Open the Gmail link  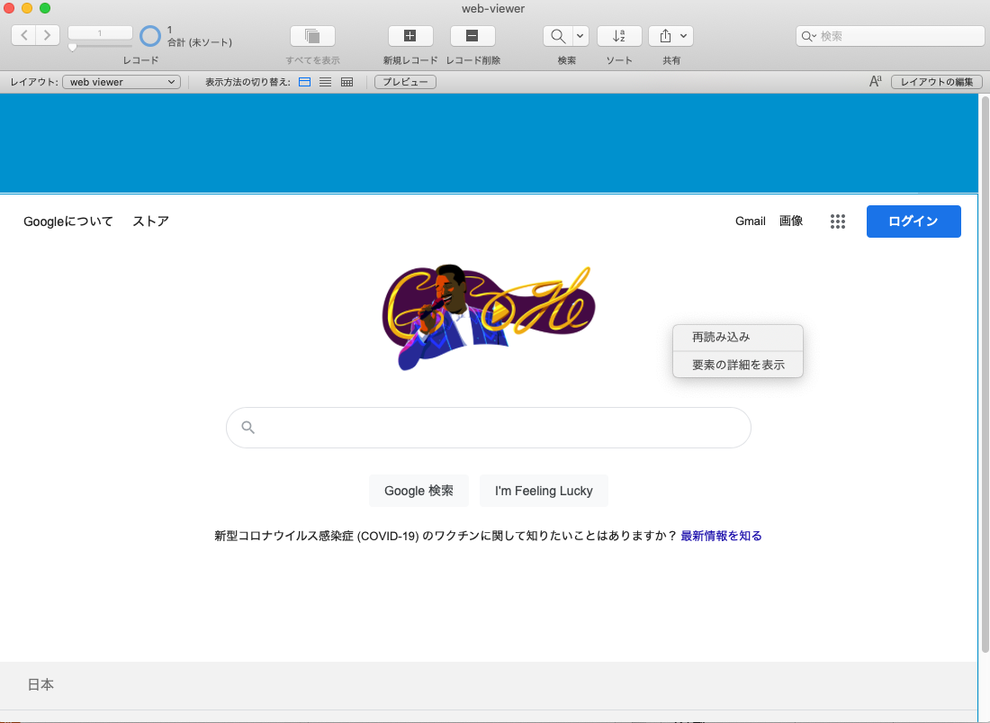[x=750, y=221]
